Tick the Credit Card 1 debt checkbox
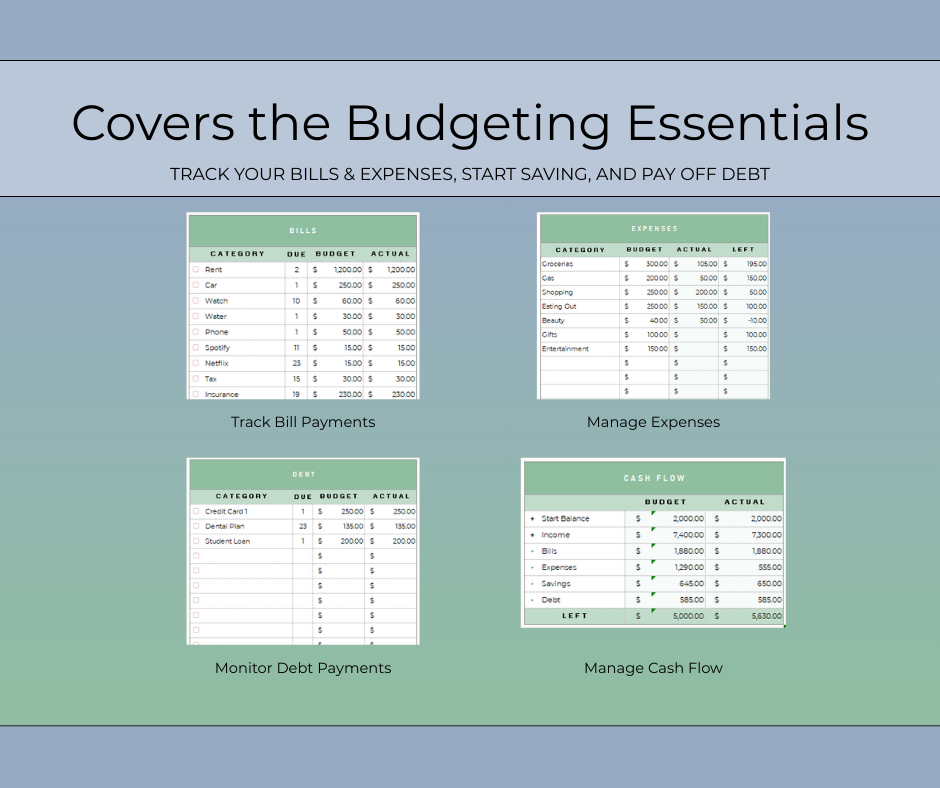The height and width of the screenshot is (788, 940). point(196,511)
